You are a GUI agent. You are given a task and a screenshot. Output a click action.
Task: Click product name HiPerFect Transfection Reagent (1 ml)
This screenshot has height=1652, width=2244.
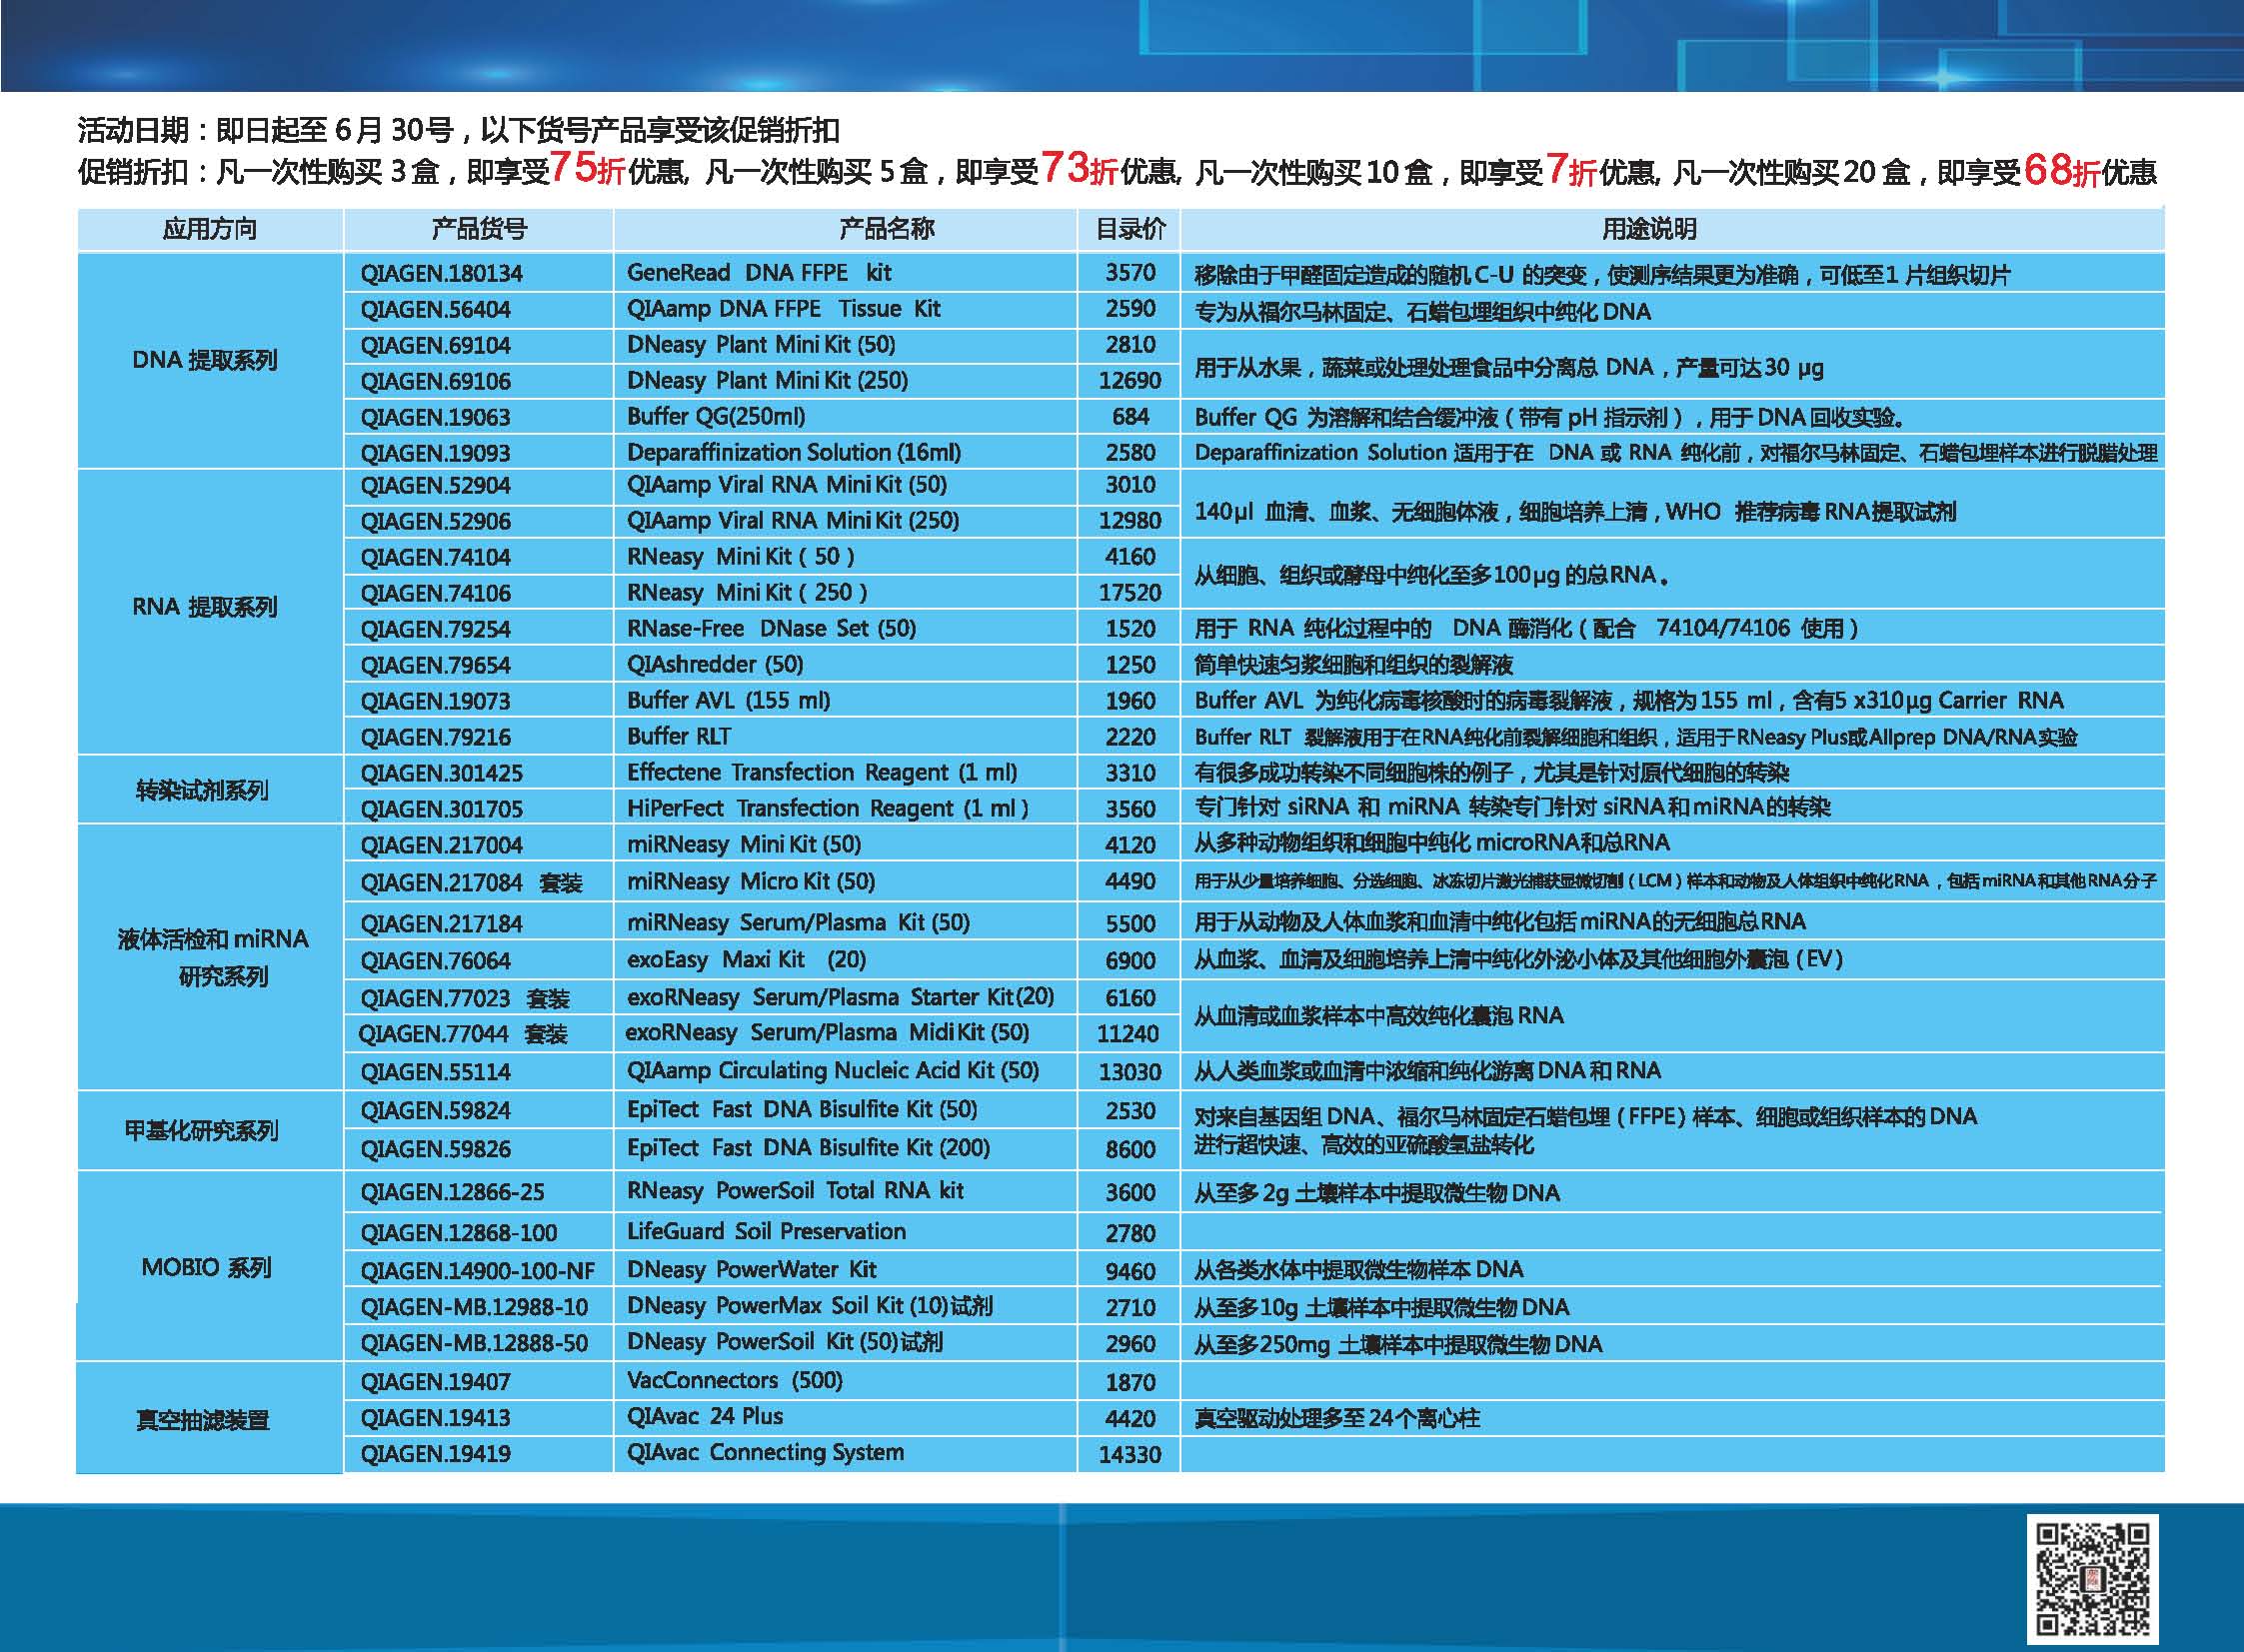click(828, 808)
